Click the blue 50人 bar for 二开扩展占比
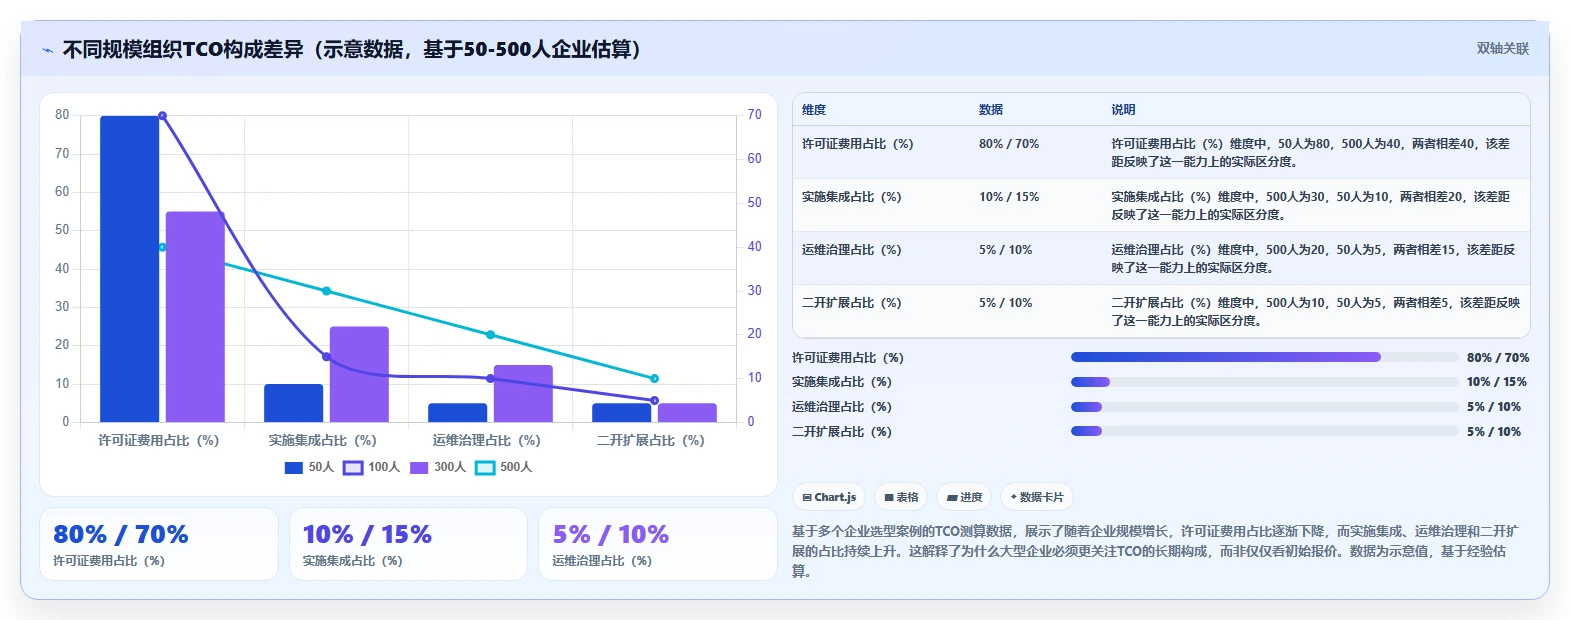 pos(622,412)
